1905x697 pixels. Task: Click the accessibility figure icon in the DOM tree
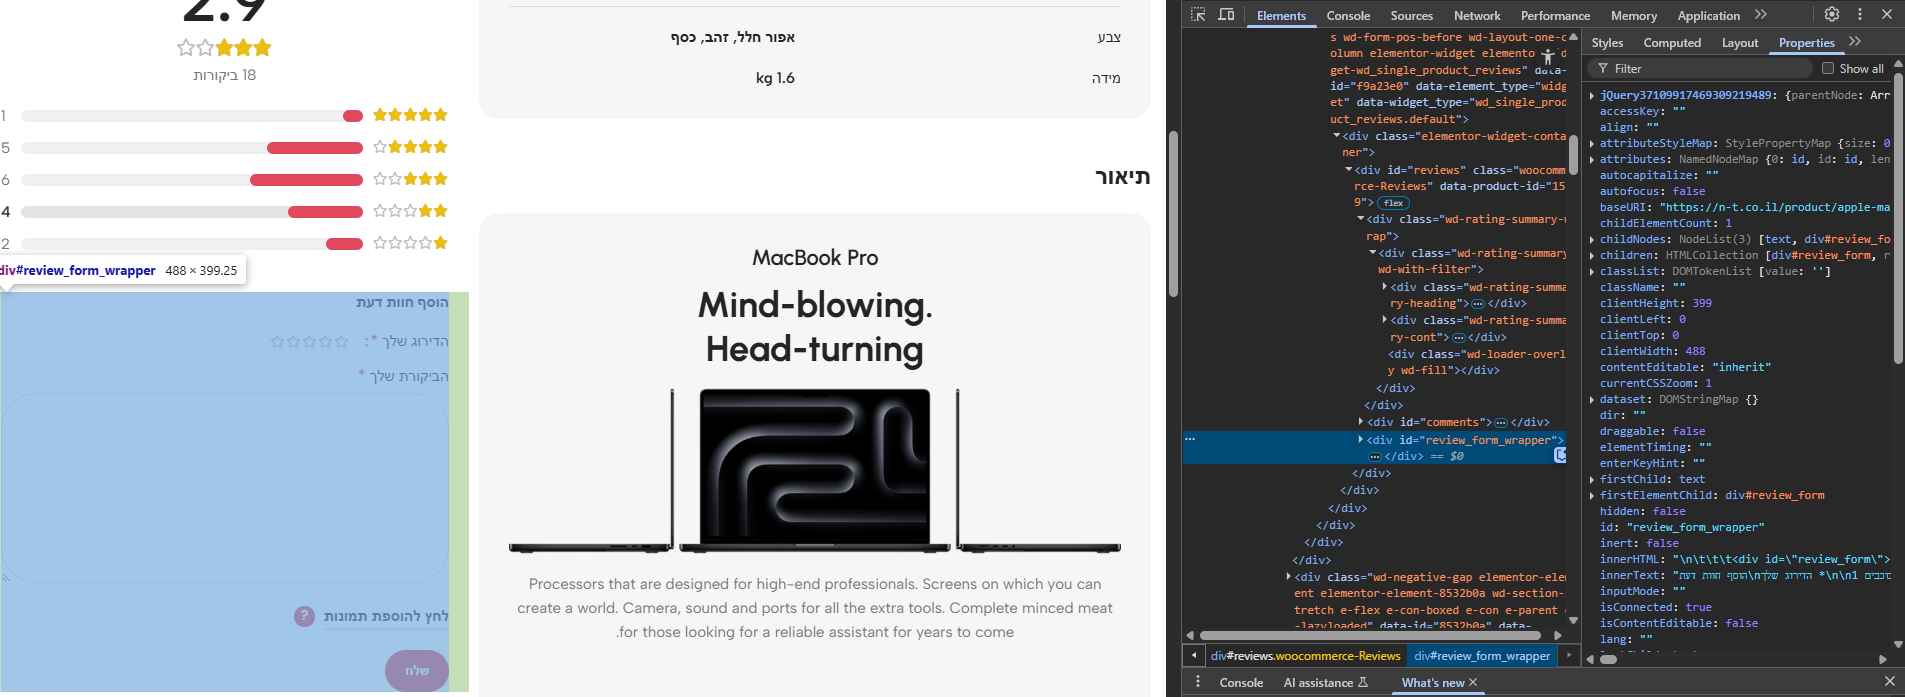[1548, 57]
